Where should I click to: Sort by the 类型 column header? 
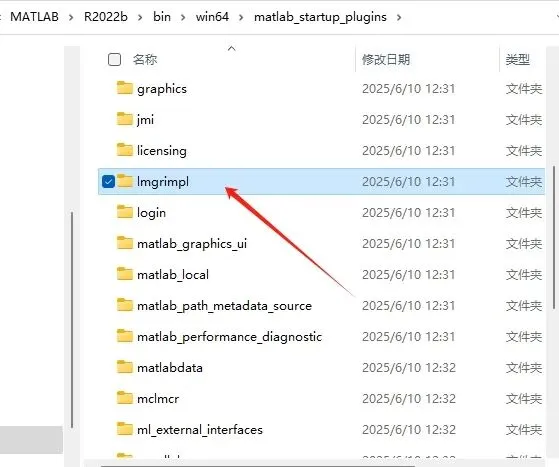tap(518, 60)
